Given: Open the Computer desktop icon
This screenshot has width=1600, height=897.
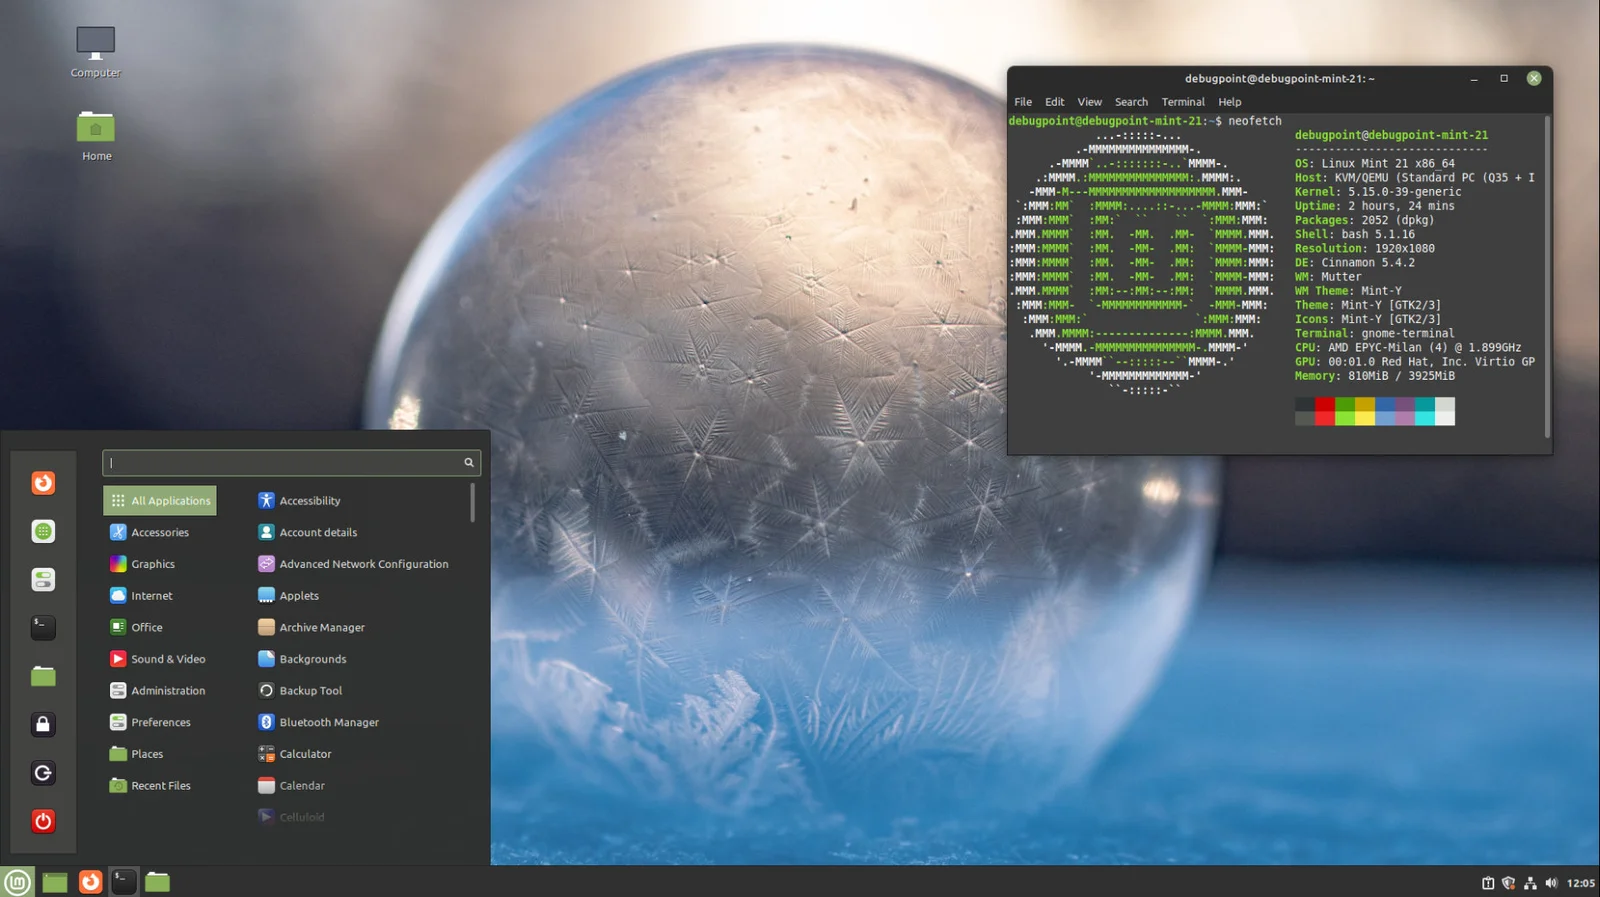Looking at the screenshot, I should [x=96, y=52].
